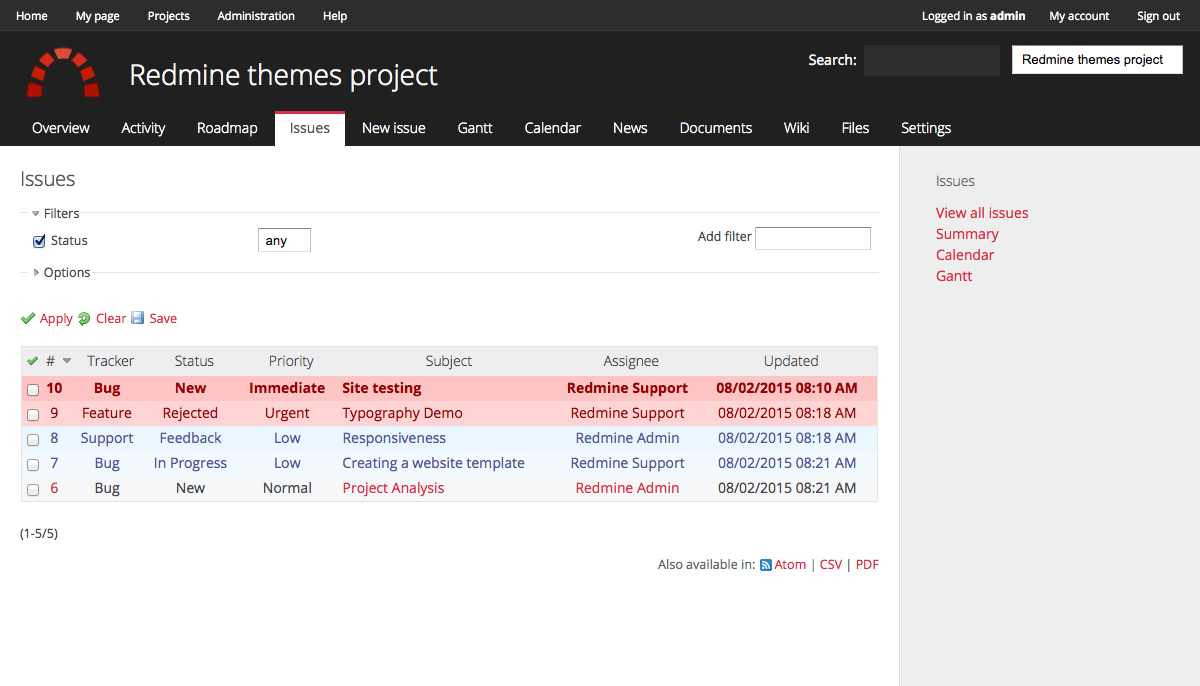Viewport: 1200px width, 686px height.
Task: Export issues as PDF
Action: tap(867, 565)
